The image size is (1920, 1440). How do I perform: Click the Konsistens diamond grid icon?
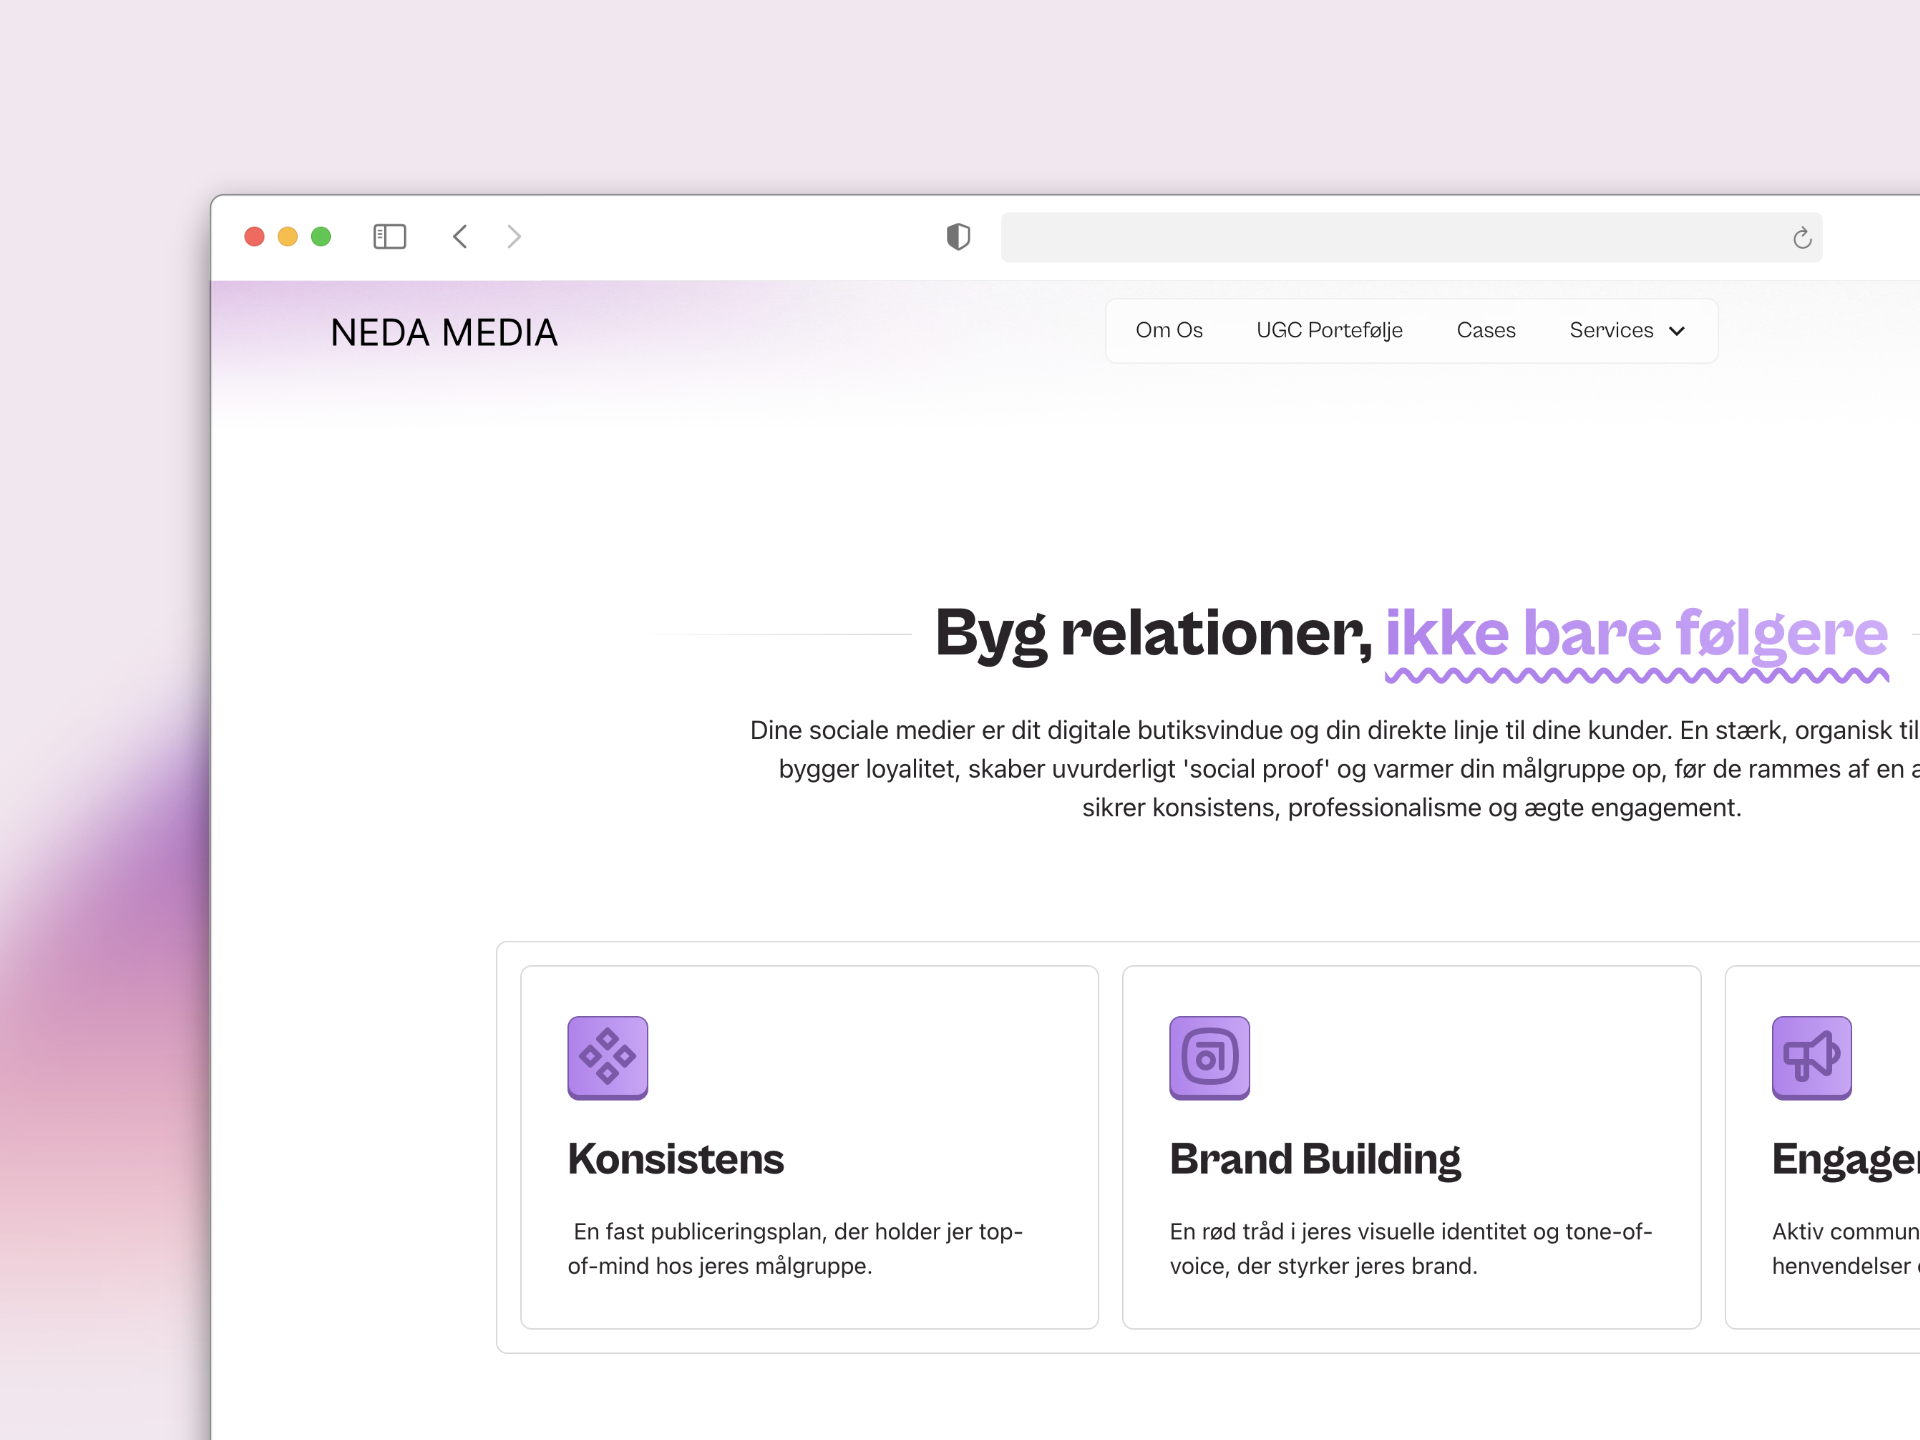tap(607, 1057)
